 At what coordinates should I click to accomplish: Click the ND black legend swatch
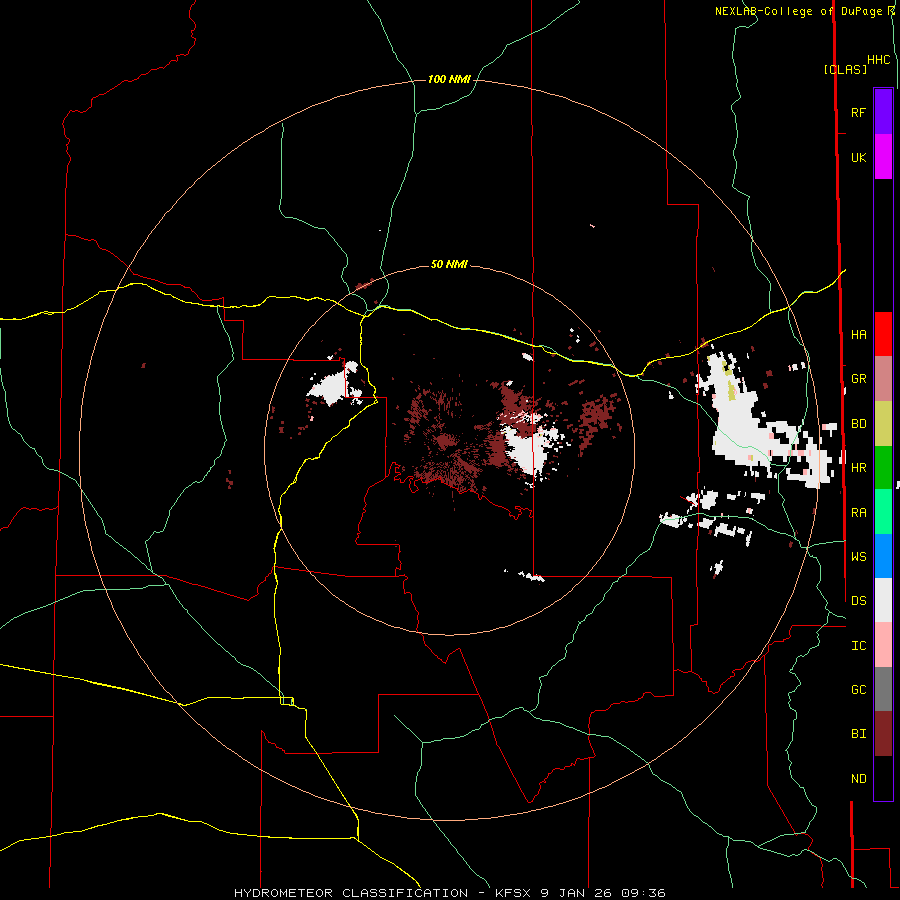[x=883, y=778]
